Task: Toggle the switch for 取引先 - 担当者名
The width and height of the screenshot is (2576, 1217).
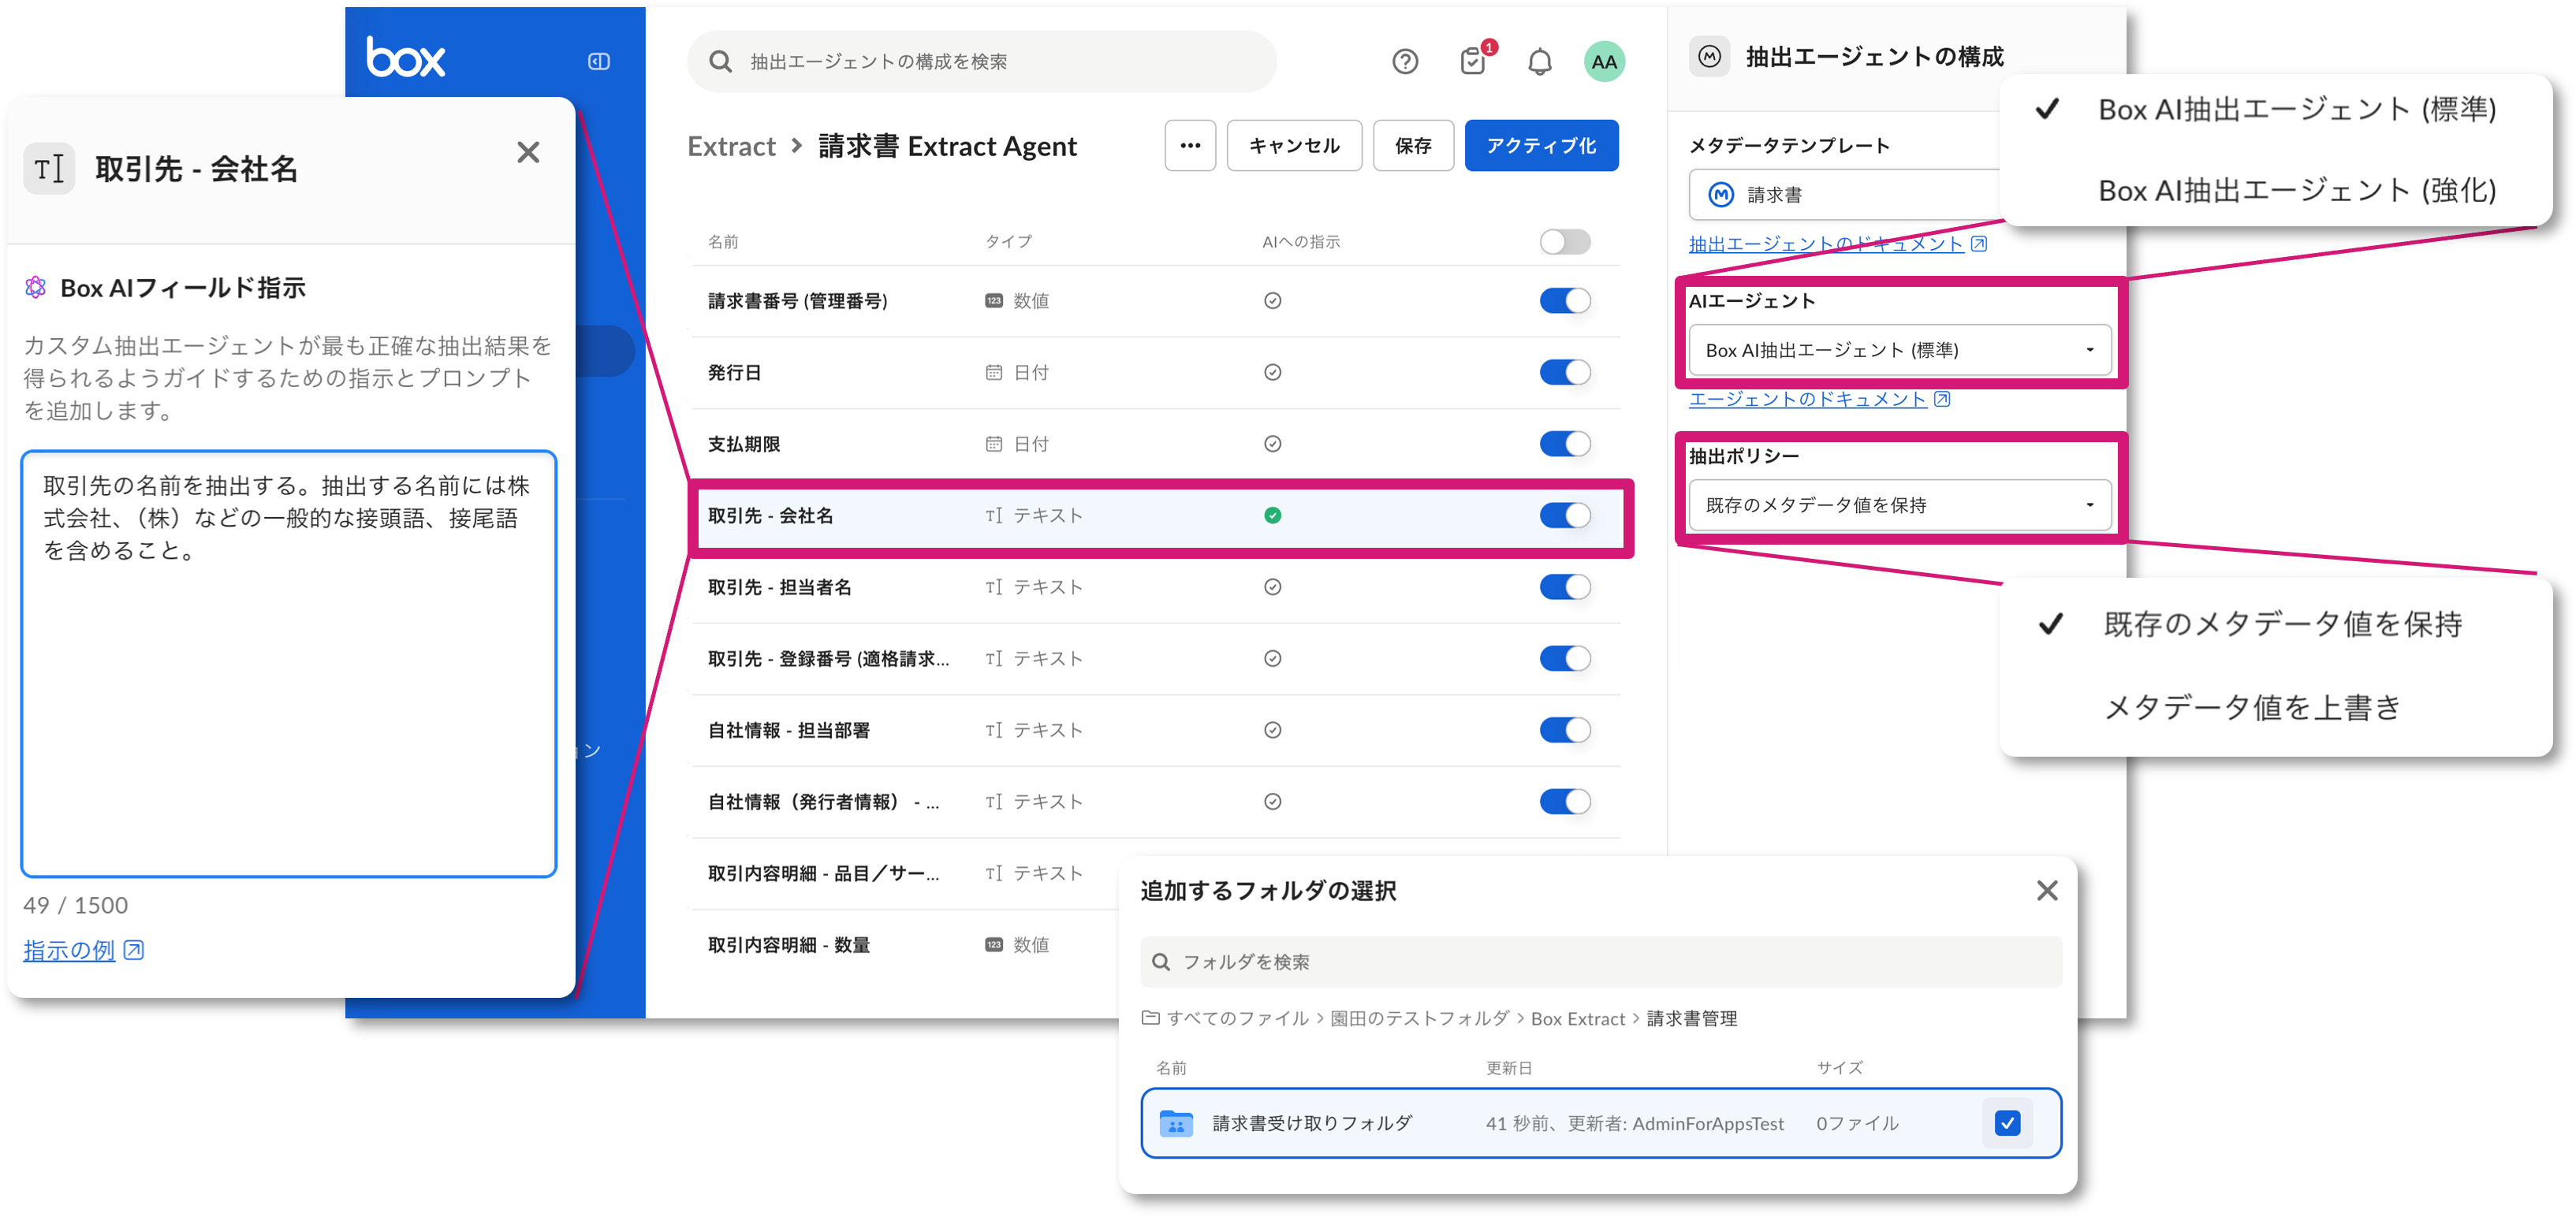Action: (x=1565, y=587)
